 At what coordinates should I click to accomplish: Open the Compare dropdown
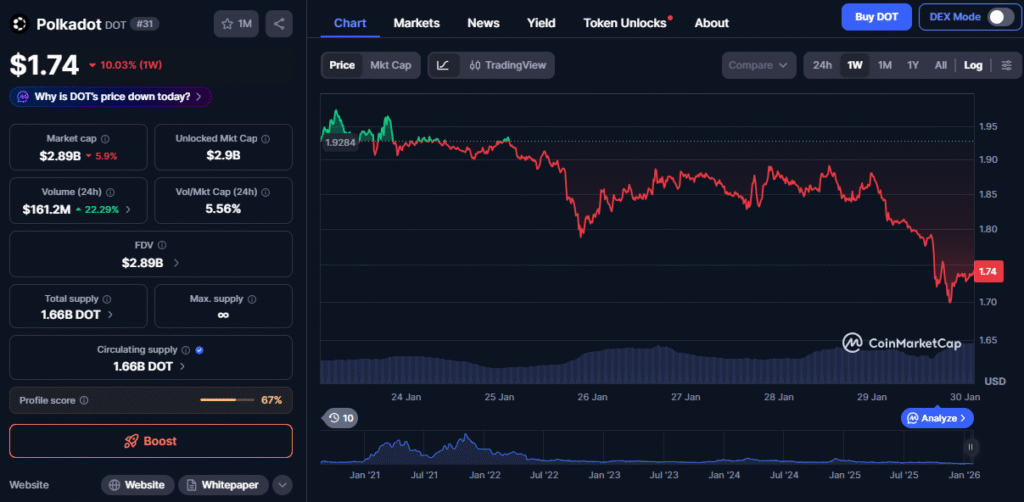759,65
